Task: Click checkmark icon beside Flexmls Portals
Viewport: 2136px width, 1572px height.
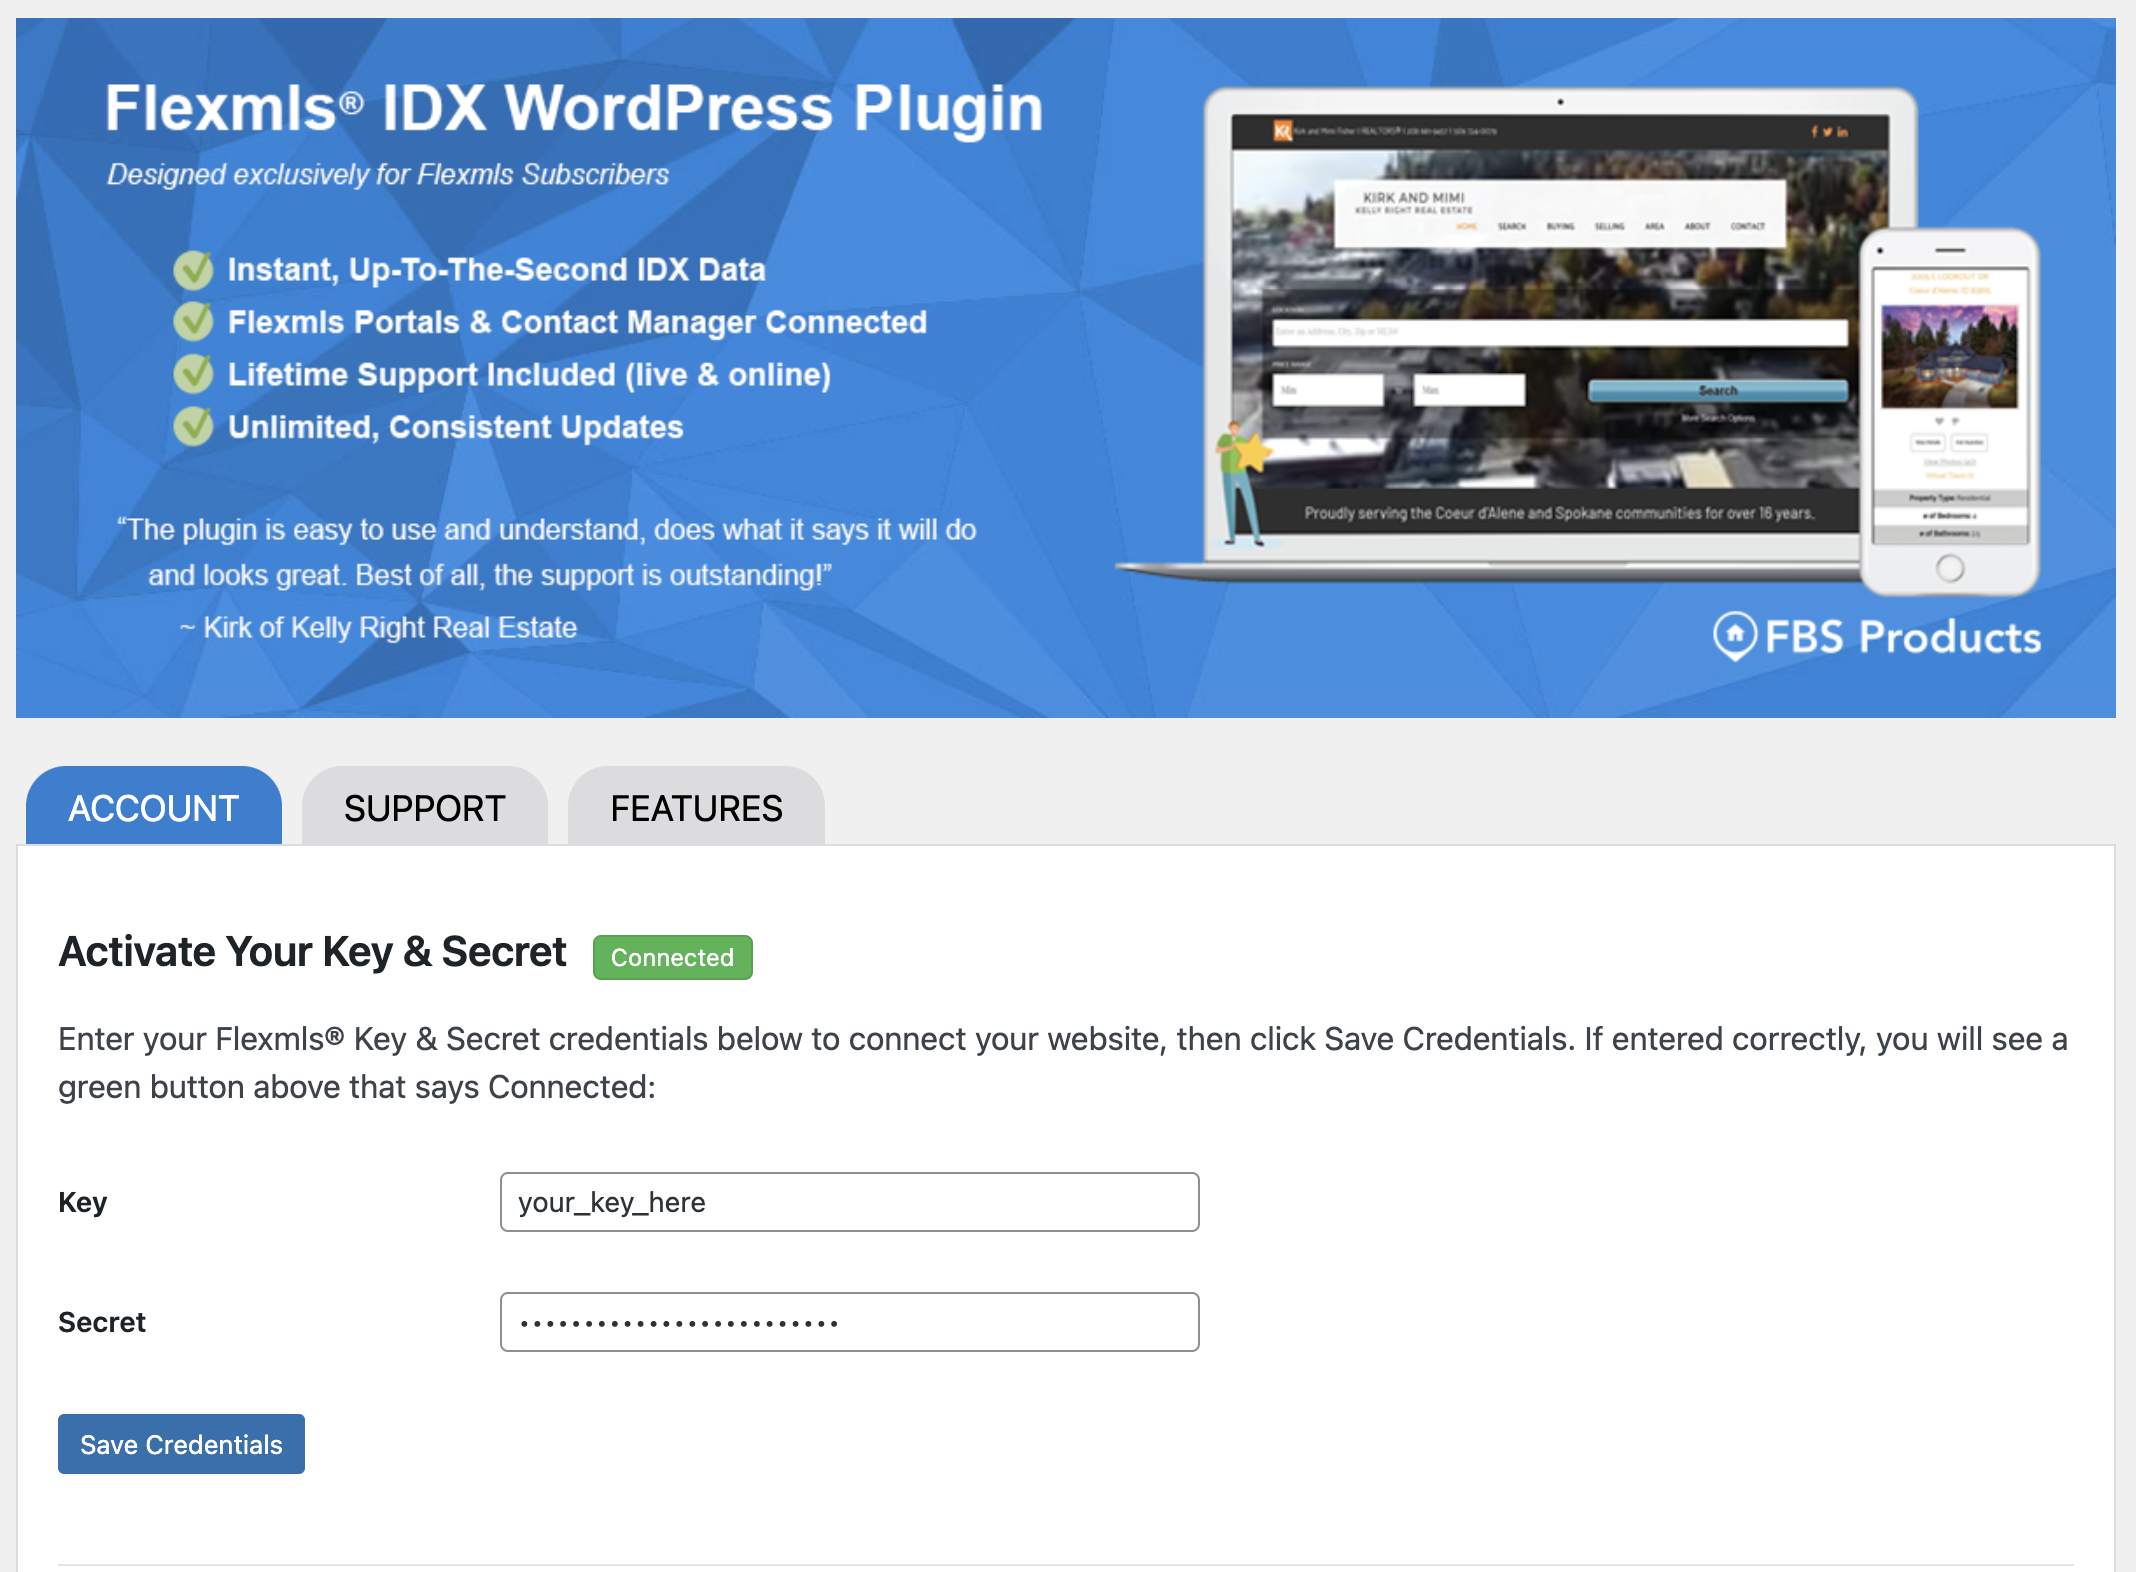Action: [x=193, y=322]
